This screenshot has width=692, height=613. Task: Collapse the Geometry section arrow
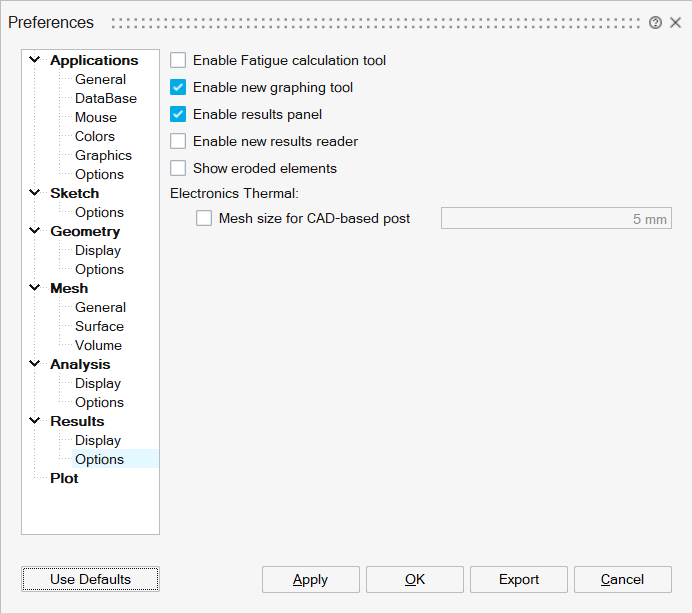click(x=35, y=231)
